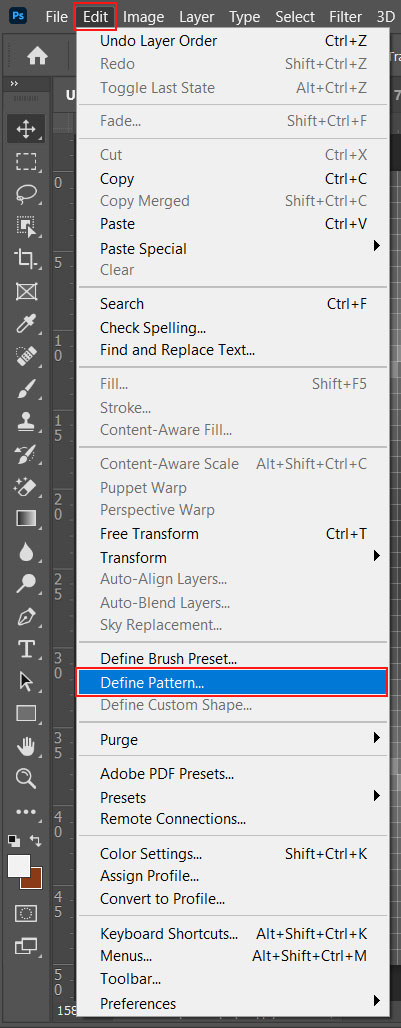Image resolution: width=401 pixels, height=1028 pixels.
Task: Choose Define Brush Preset...
Action: pyautogui.click(x=233, y=658)
